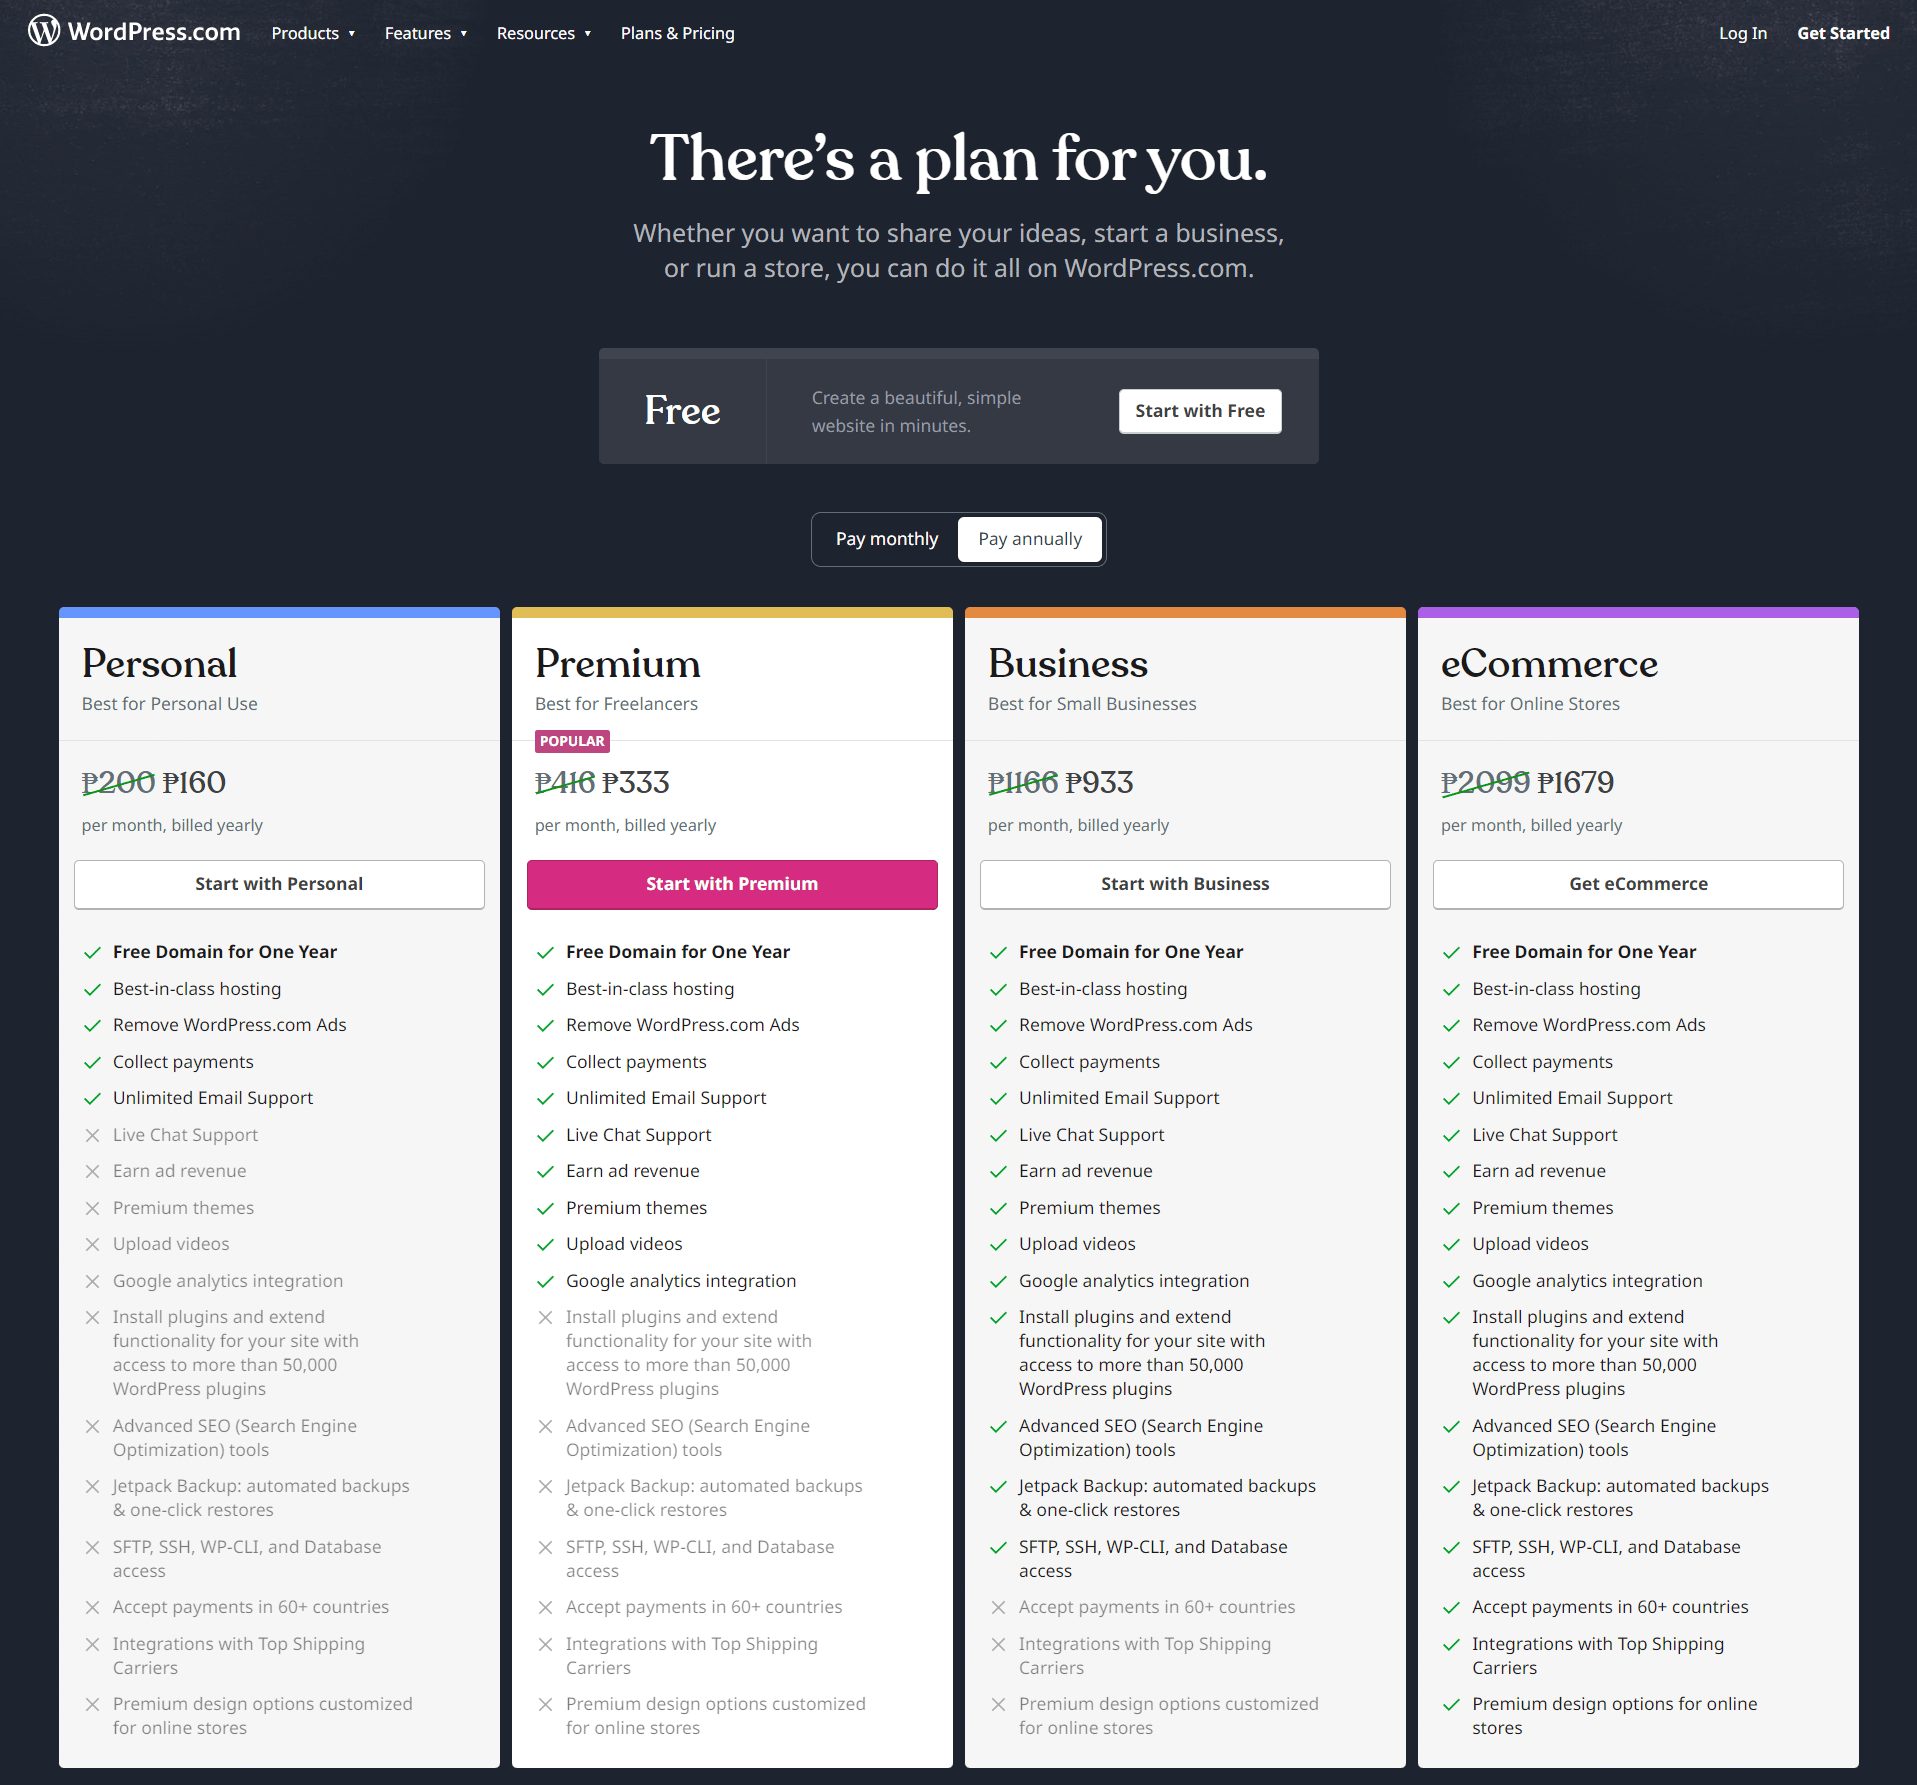Click eCommerce Best-in-class hosting checkmark icon

click(1451, 989)
